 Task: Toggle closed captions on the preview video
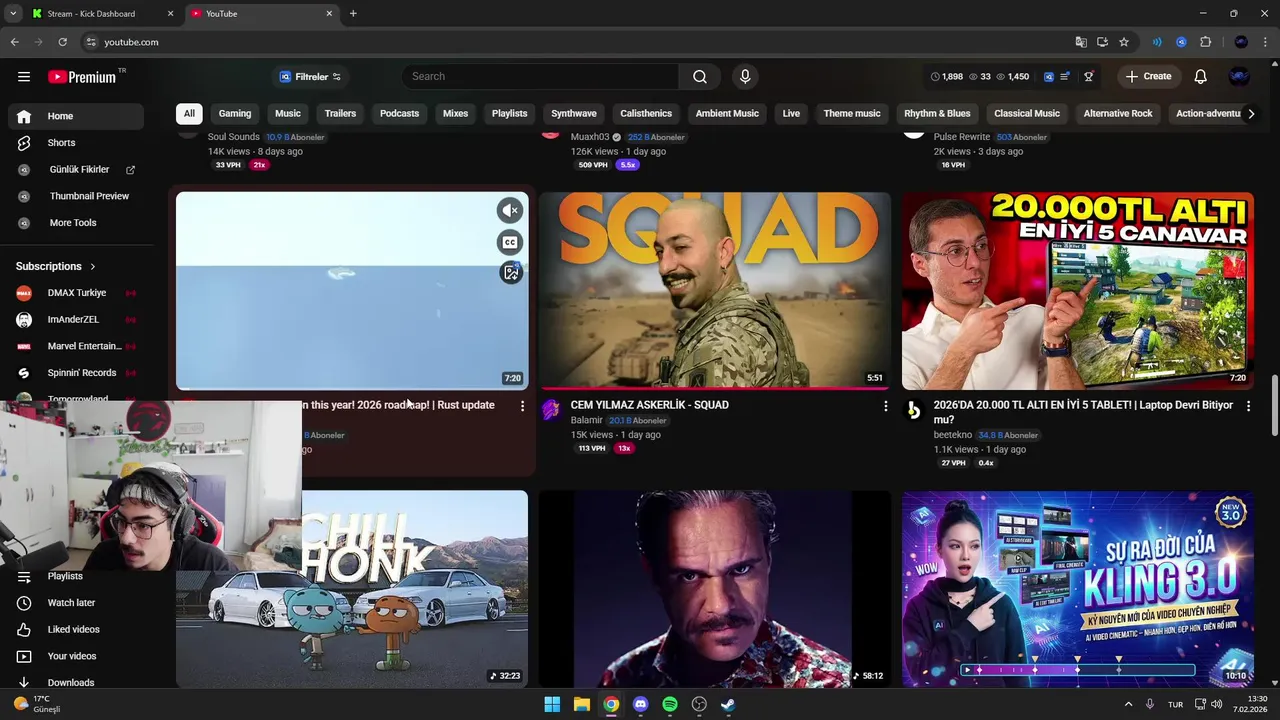pyautogui.click(x=510, y=242)
